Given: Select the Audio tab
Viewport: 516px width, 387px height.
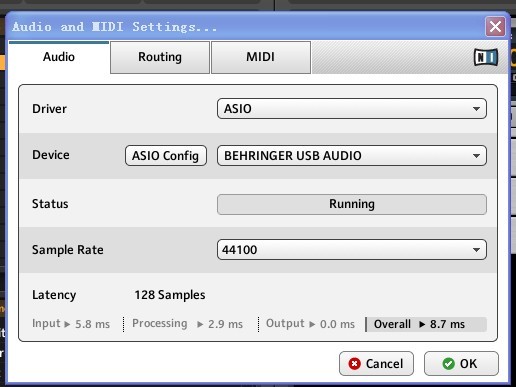Looking at the screenshot, I should click(59, 57).
